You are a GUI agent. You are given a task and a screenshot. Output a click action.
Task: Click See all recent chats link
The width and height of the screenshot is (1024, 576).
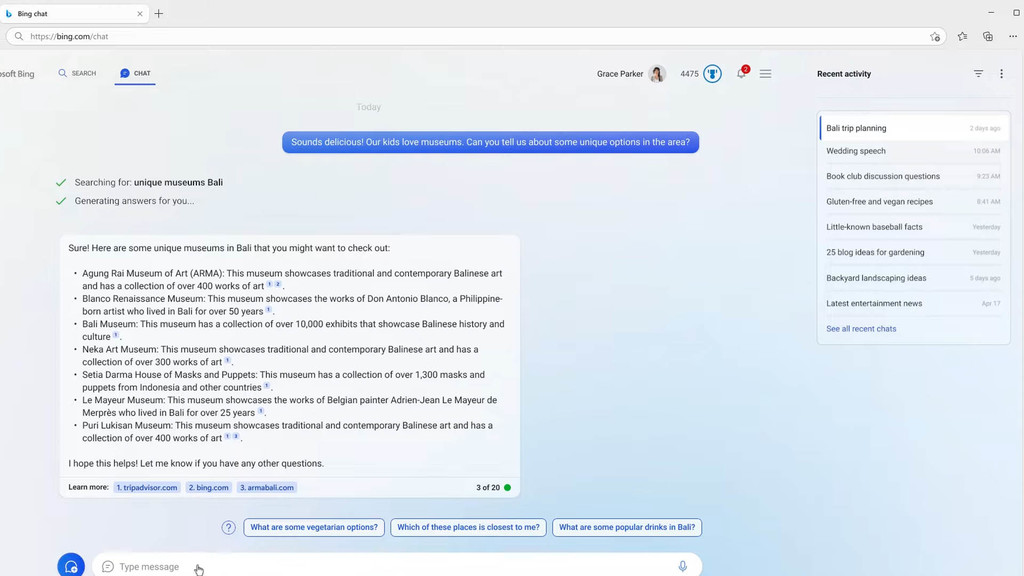tap(861, 329)
